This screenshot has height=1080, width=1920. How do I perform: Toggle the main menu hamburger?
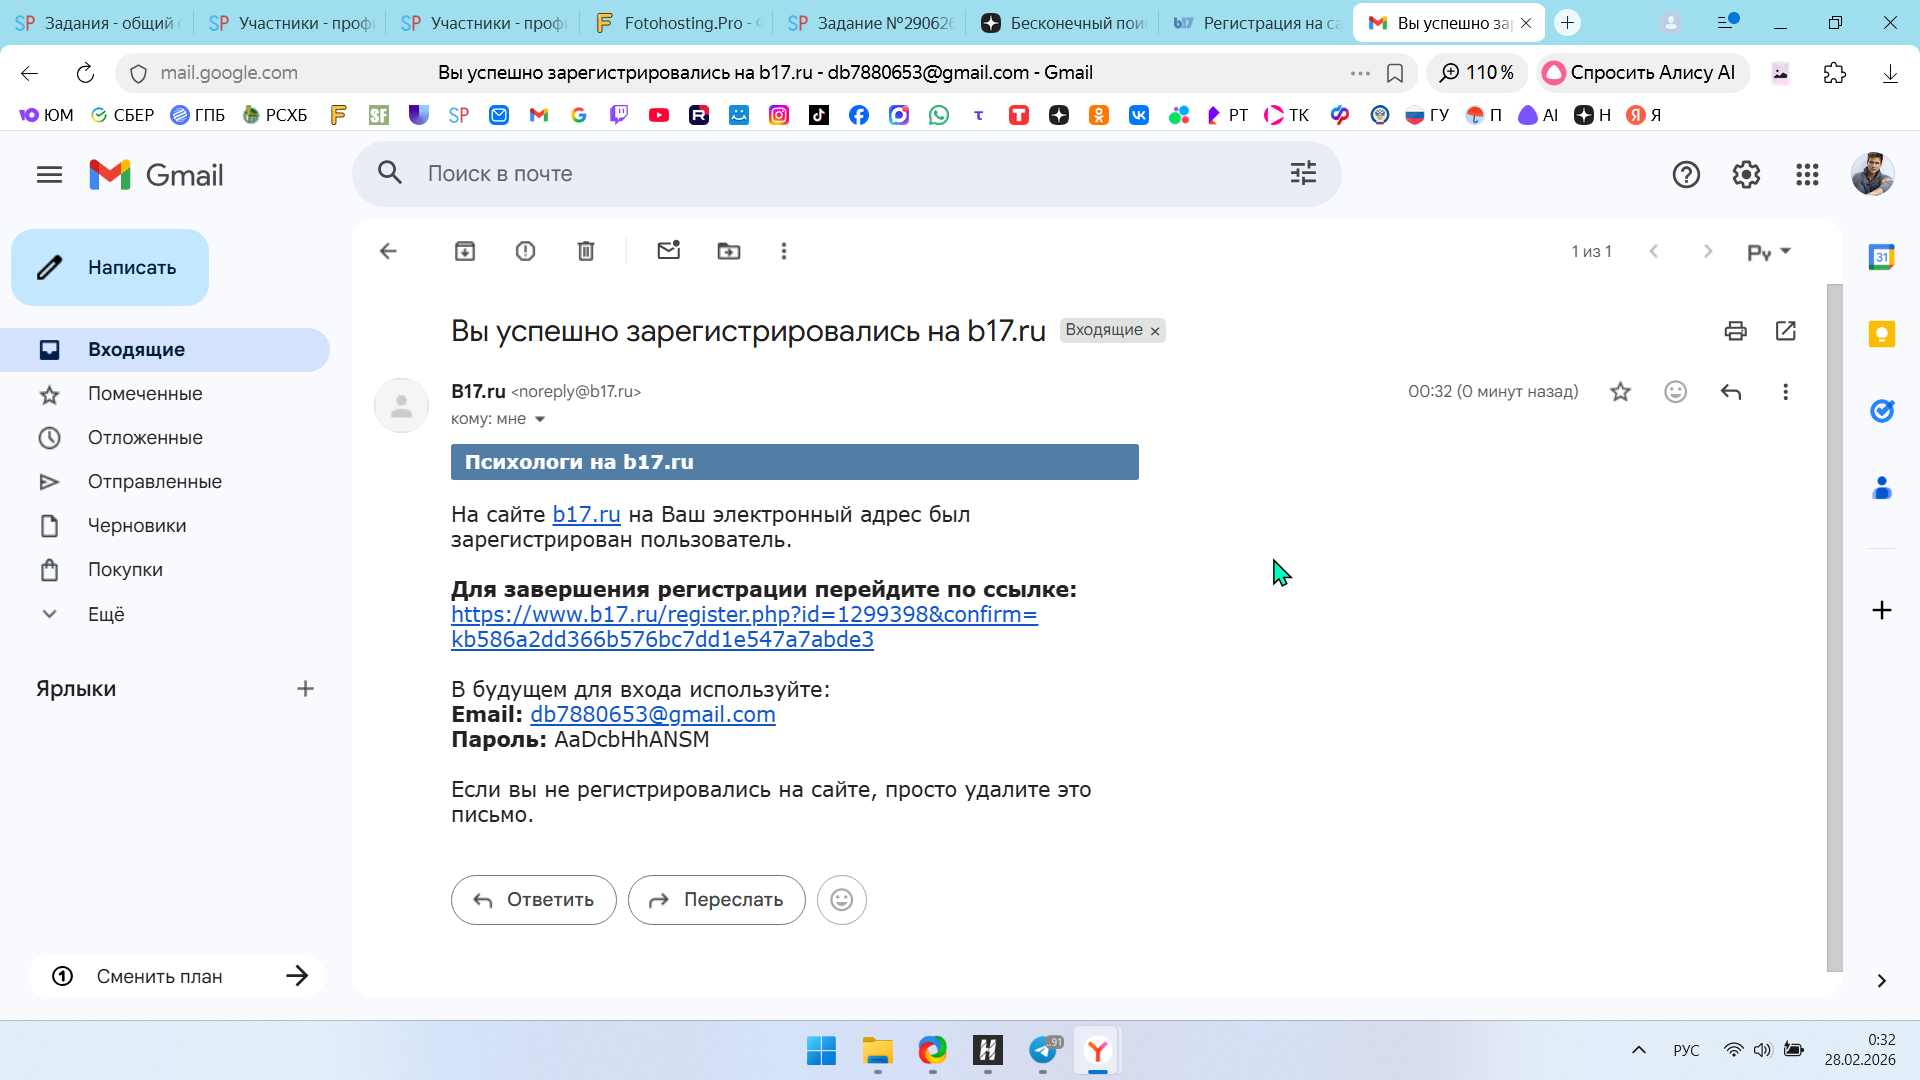click(49, 175)
